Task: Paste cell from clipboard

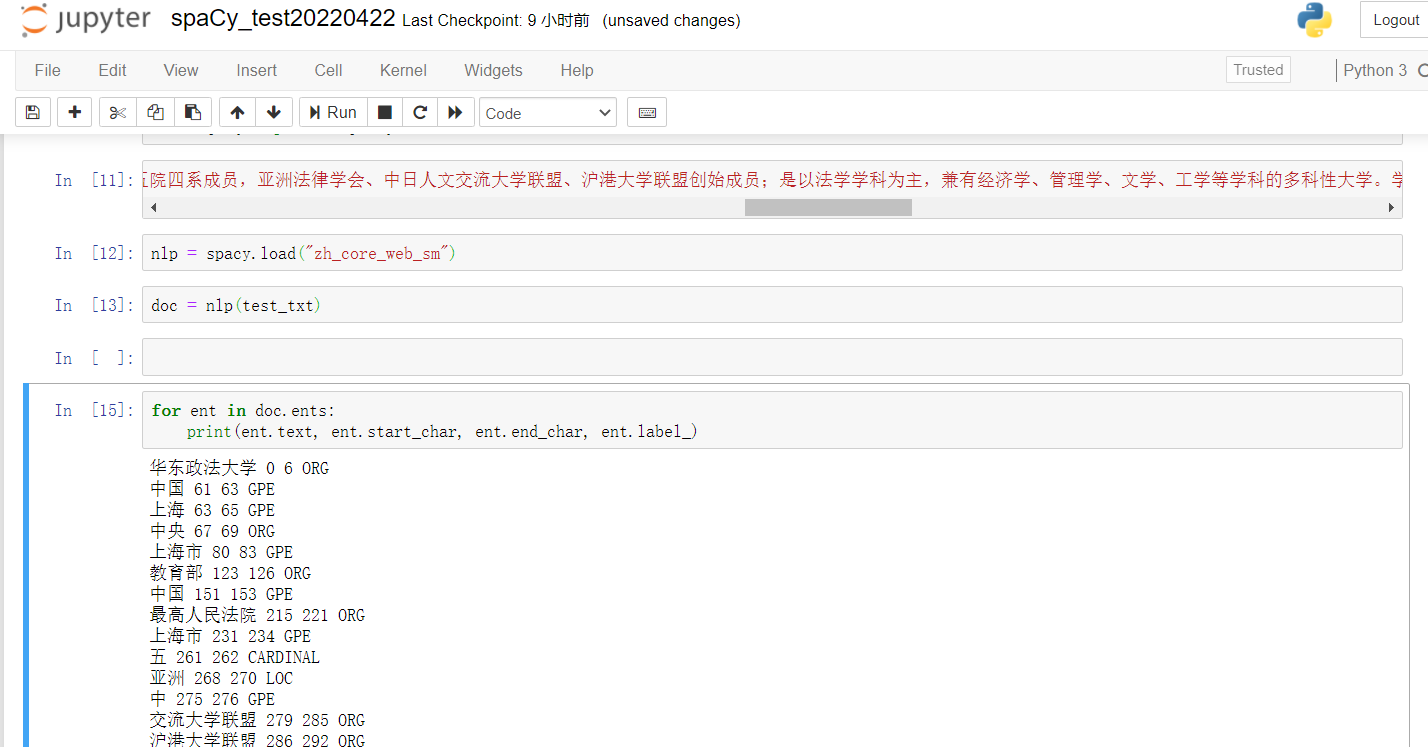Action: click(x=192, y=111)
